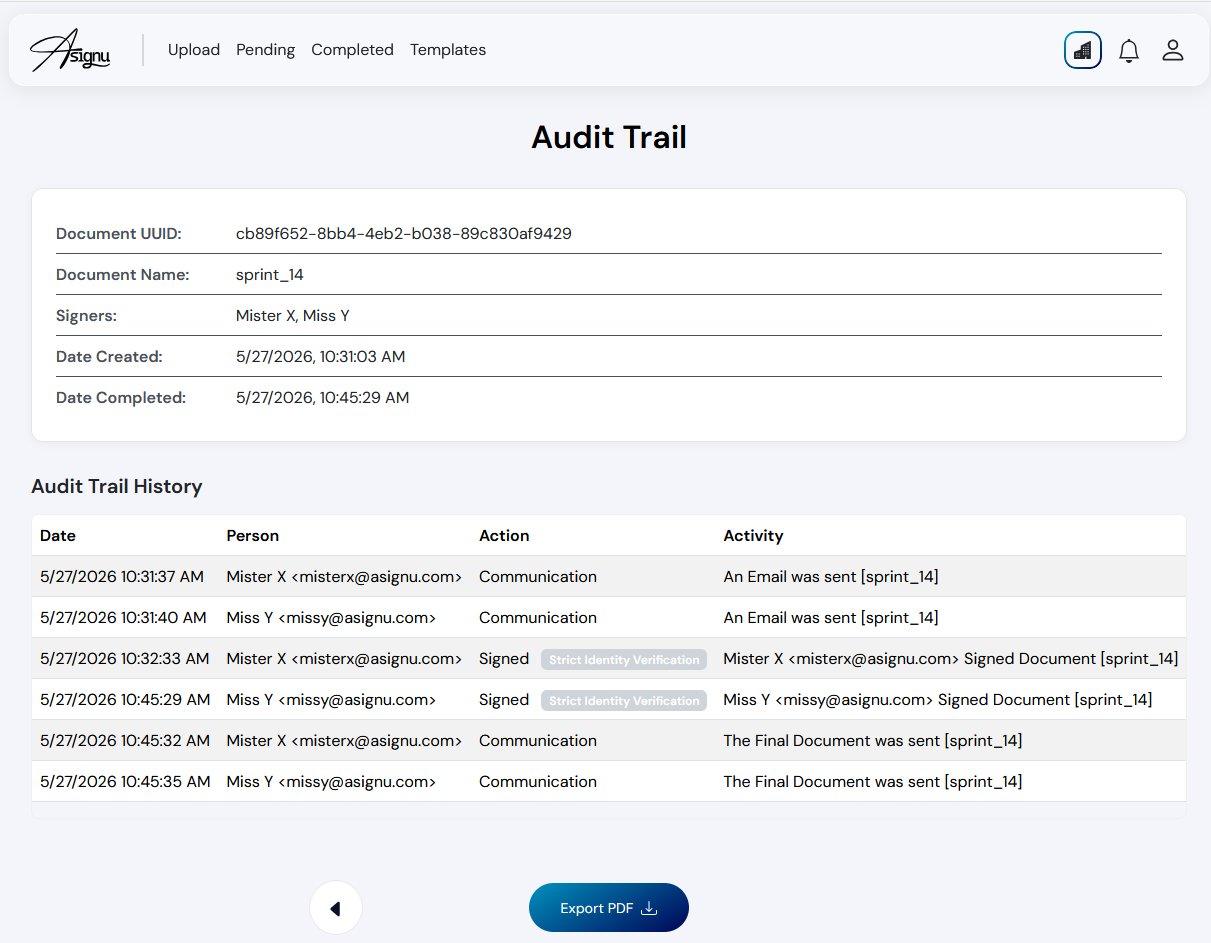Select the 10:45:29 AM date cell

click(x=125, y=699)
